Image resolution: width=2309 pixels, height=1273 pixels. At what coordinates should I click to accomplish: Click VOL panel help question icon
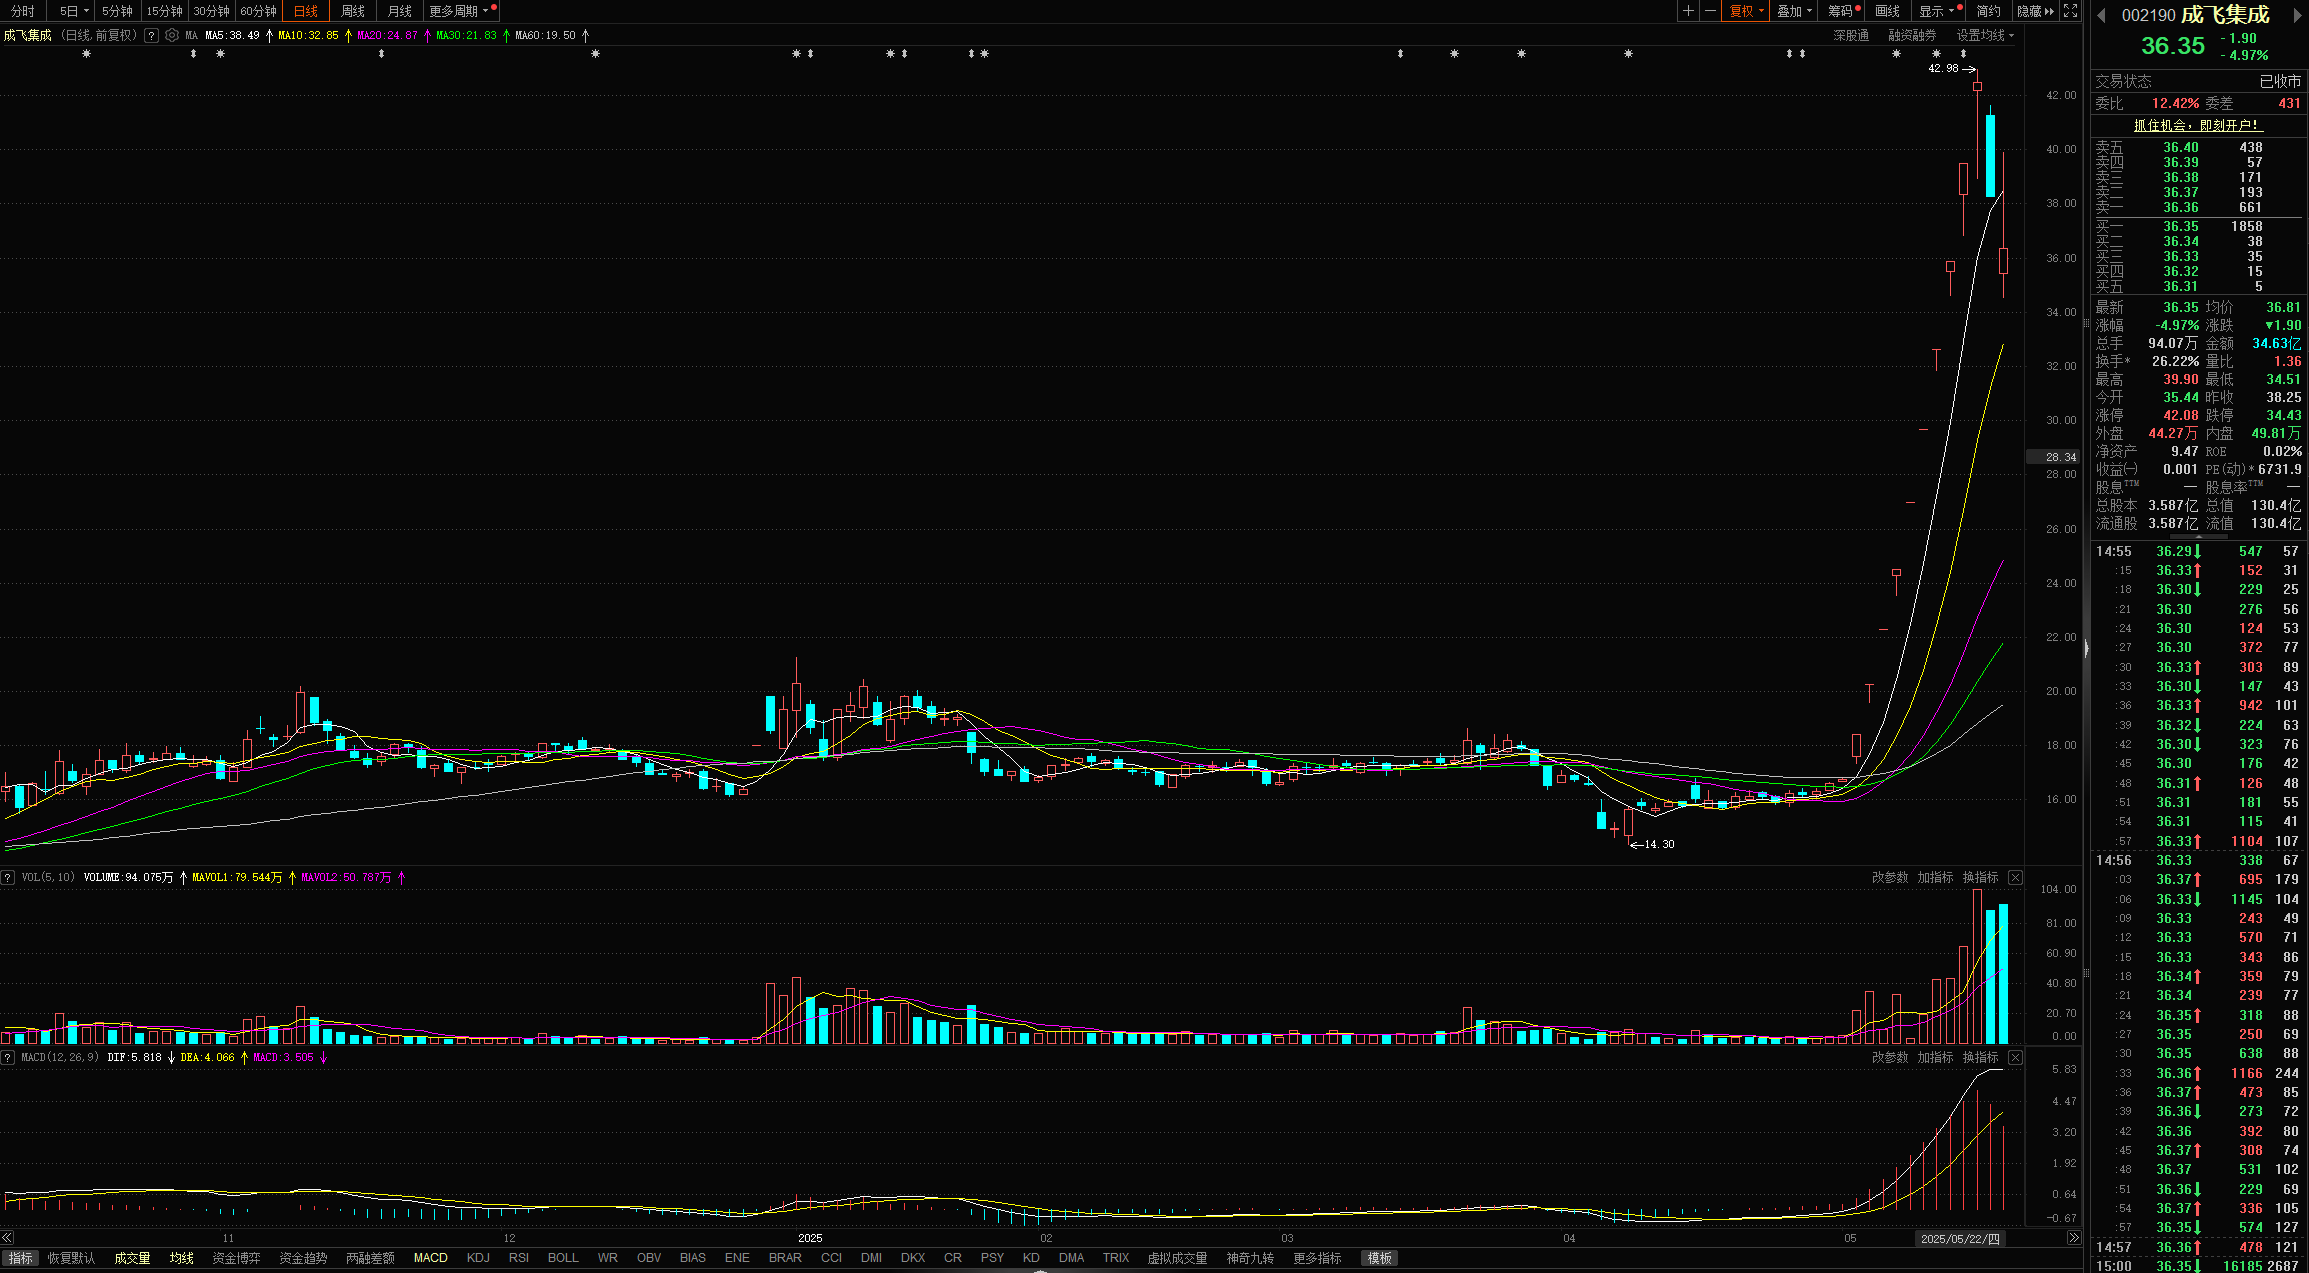coord(8,877)
